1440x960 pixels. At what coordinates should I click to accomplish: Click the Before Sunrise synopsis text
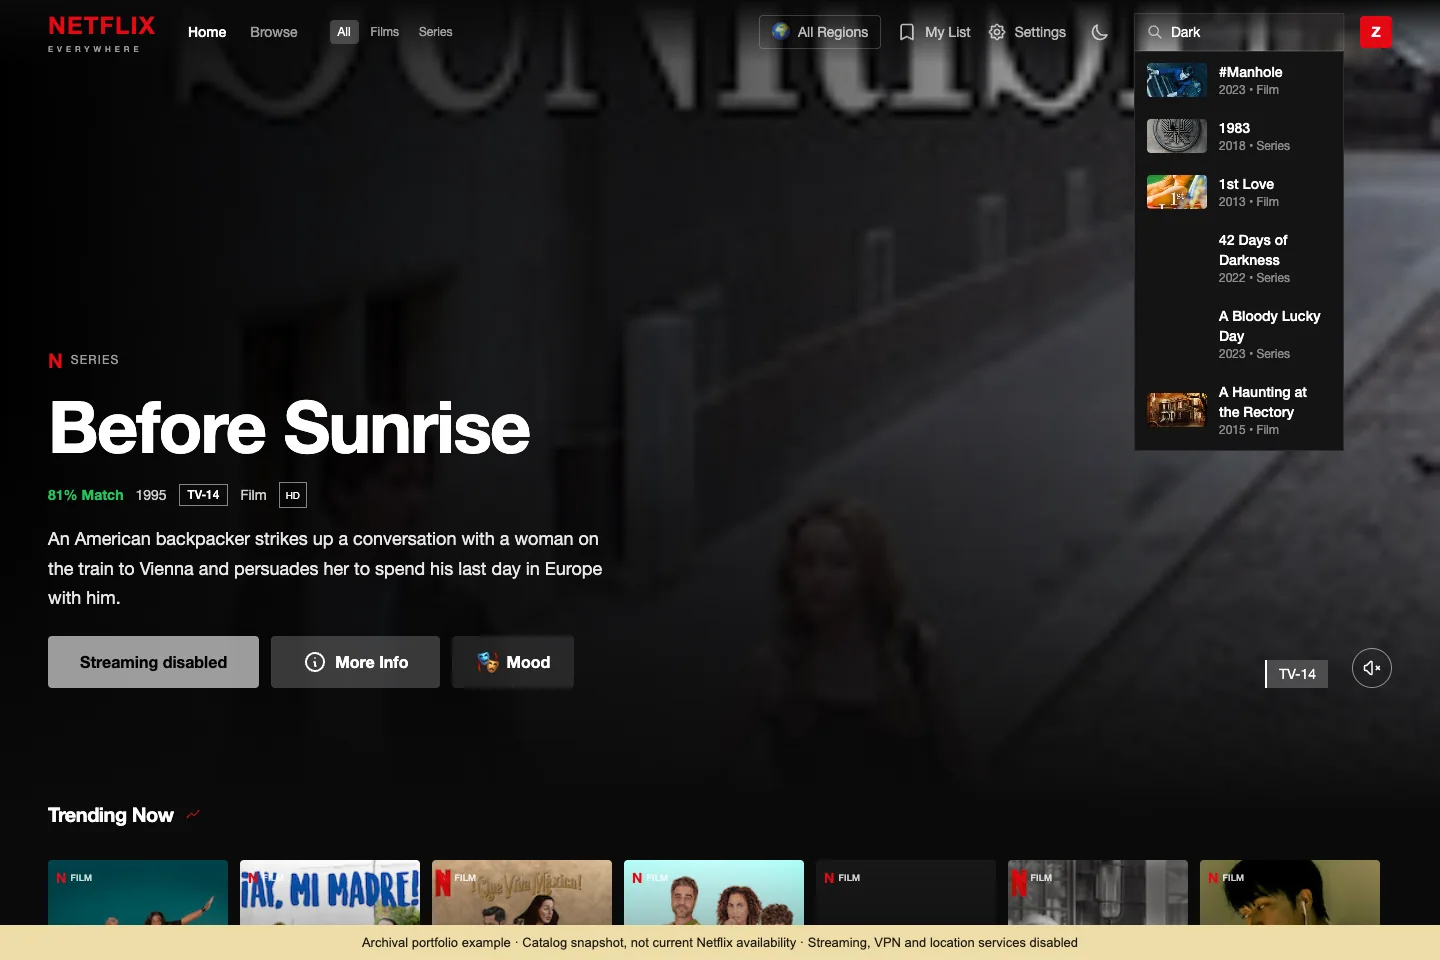[325, 568]
